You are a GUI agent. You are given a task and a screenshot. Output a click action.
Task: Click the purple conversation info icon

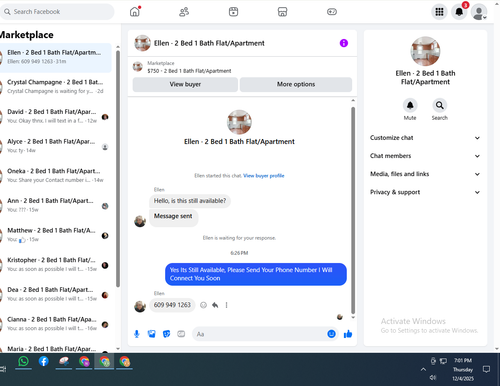pos(344,43)
